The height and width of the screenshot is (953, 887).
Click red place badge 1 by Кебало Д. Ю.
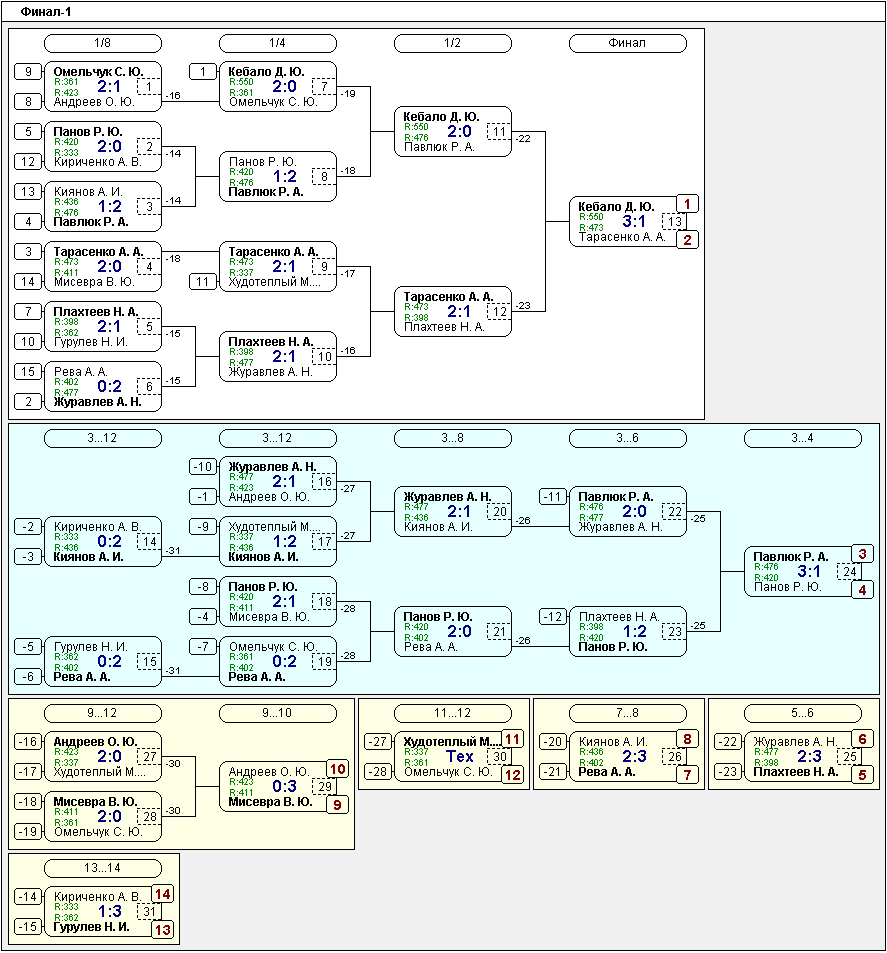pyautogui.click(x=688, y=204)
